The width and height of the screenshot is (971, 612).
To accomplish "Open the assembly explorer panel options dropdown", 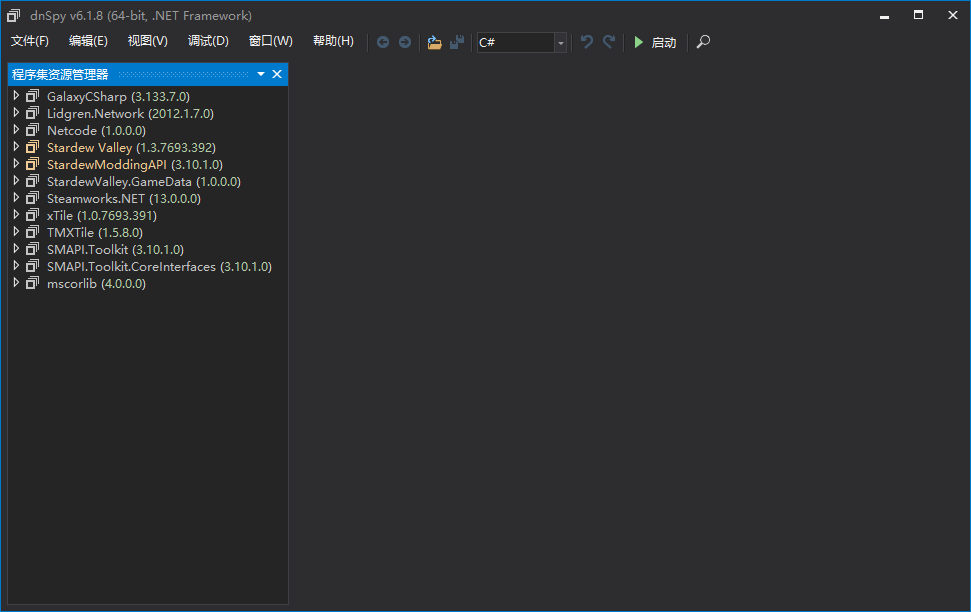I will [261, 74].
